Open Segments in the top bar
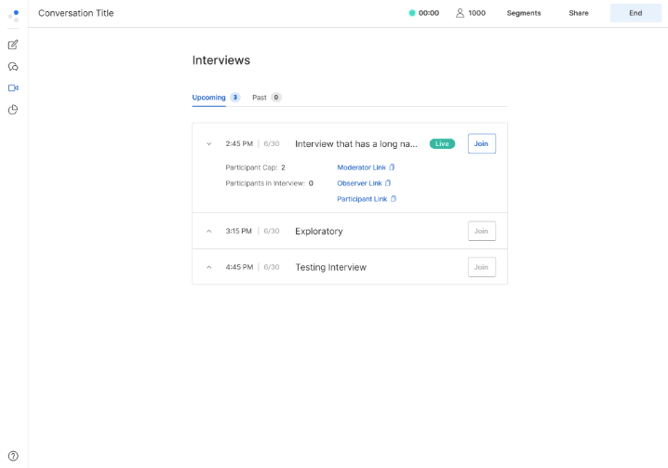Image resolution: width=668 pixels, height=468 pixels. click(x=524, y=13)
